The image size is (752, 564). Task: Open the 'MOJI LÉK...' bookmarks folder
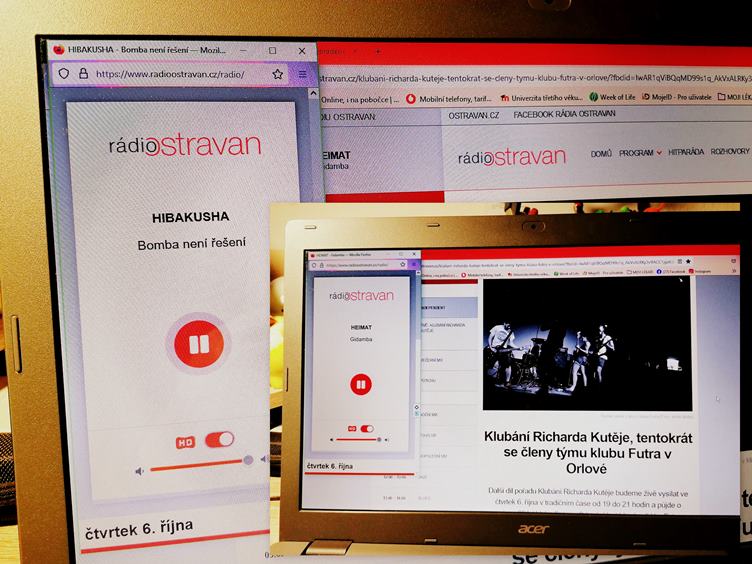[x=734, y=97]
